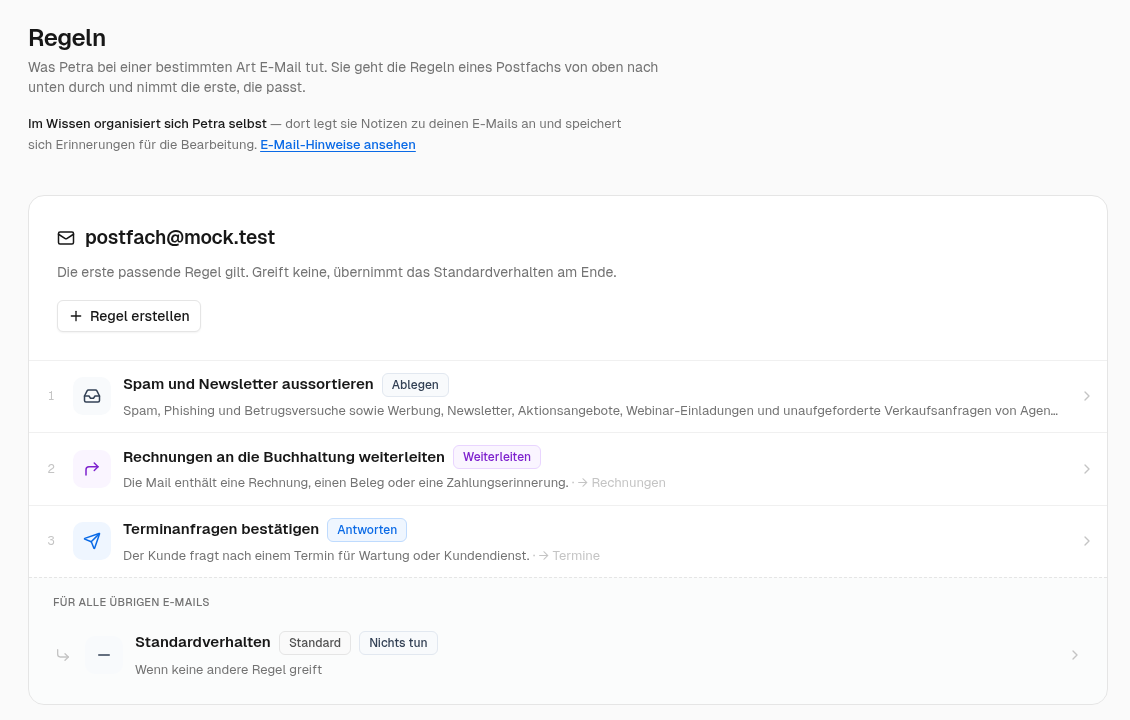Click the corner arrow icon before Standardverhalten
Screen dimensions: 1130x720
point(63,655)
